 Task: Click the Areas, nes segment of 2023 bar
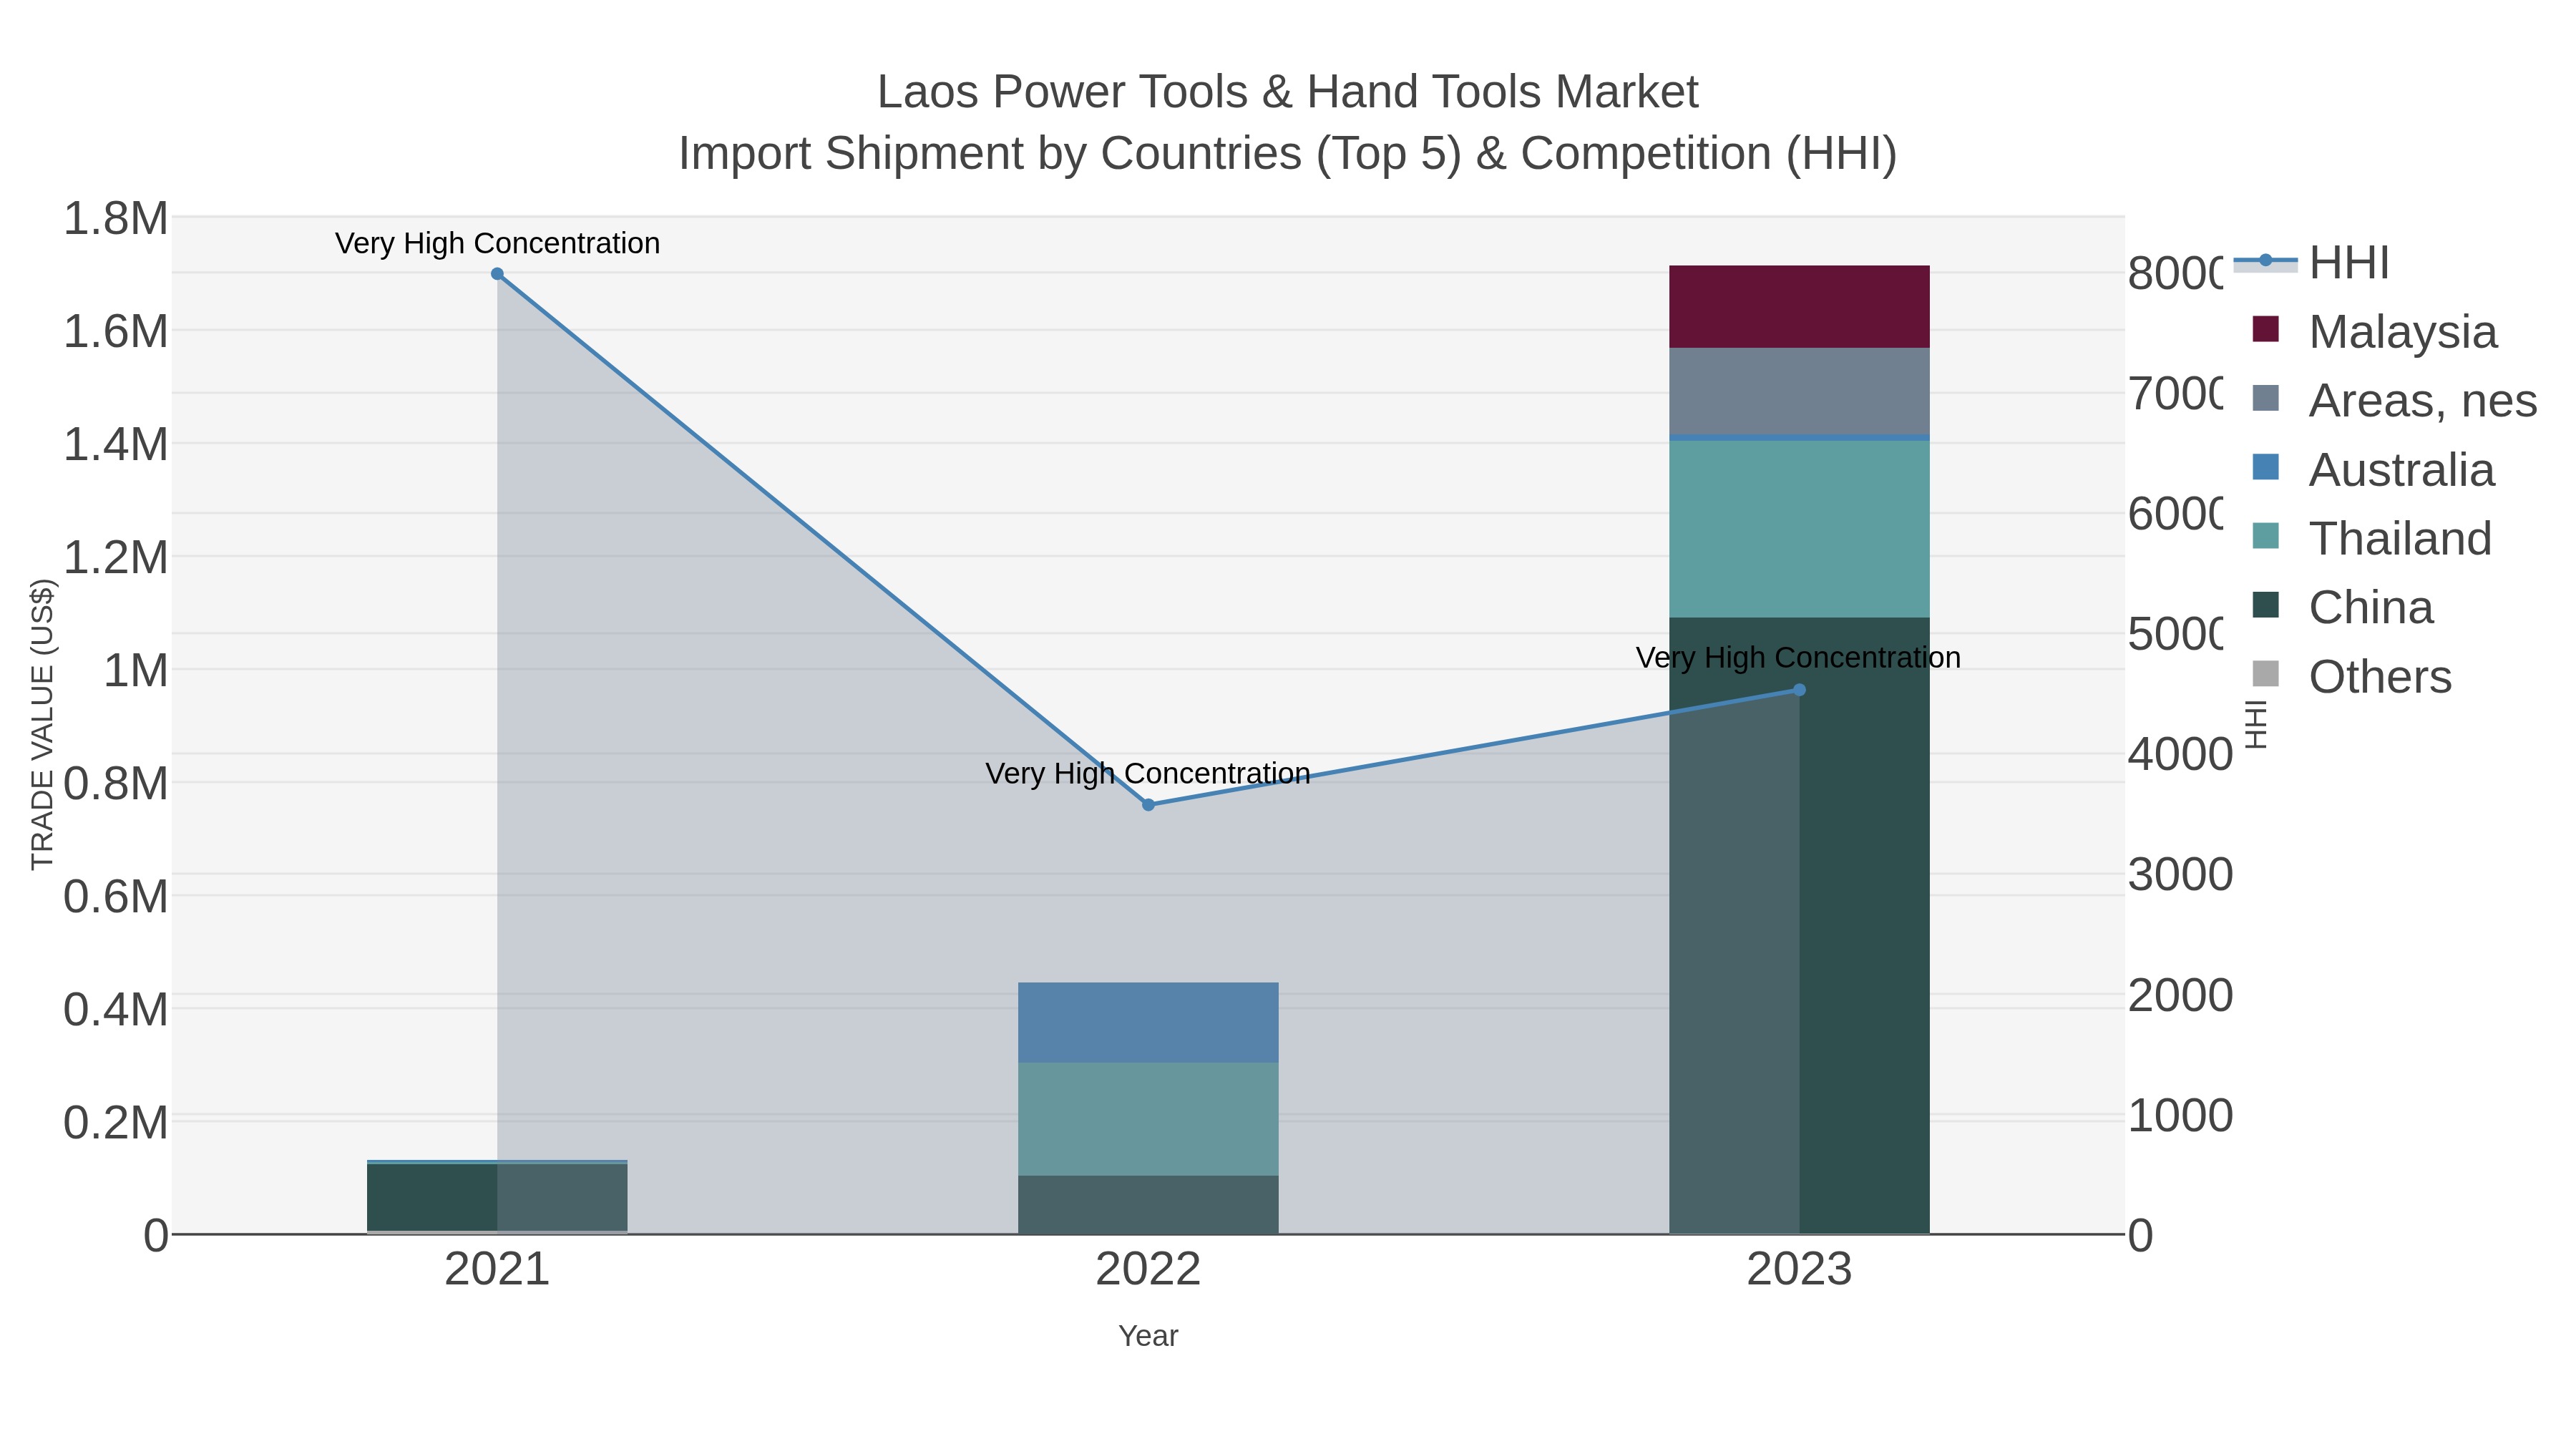[x=1799, y=392]
